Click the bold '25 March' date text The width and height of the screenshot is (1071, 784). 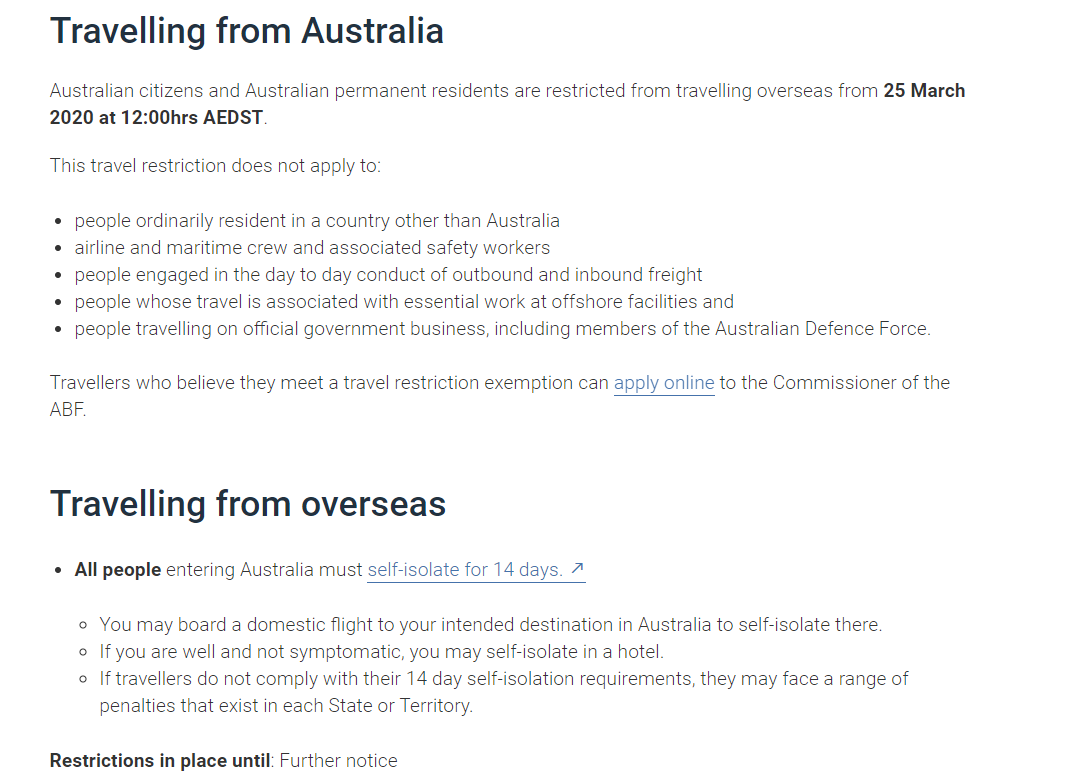pos(924,91)
